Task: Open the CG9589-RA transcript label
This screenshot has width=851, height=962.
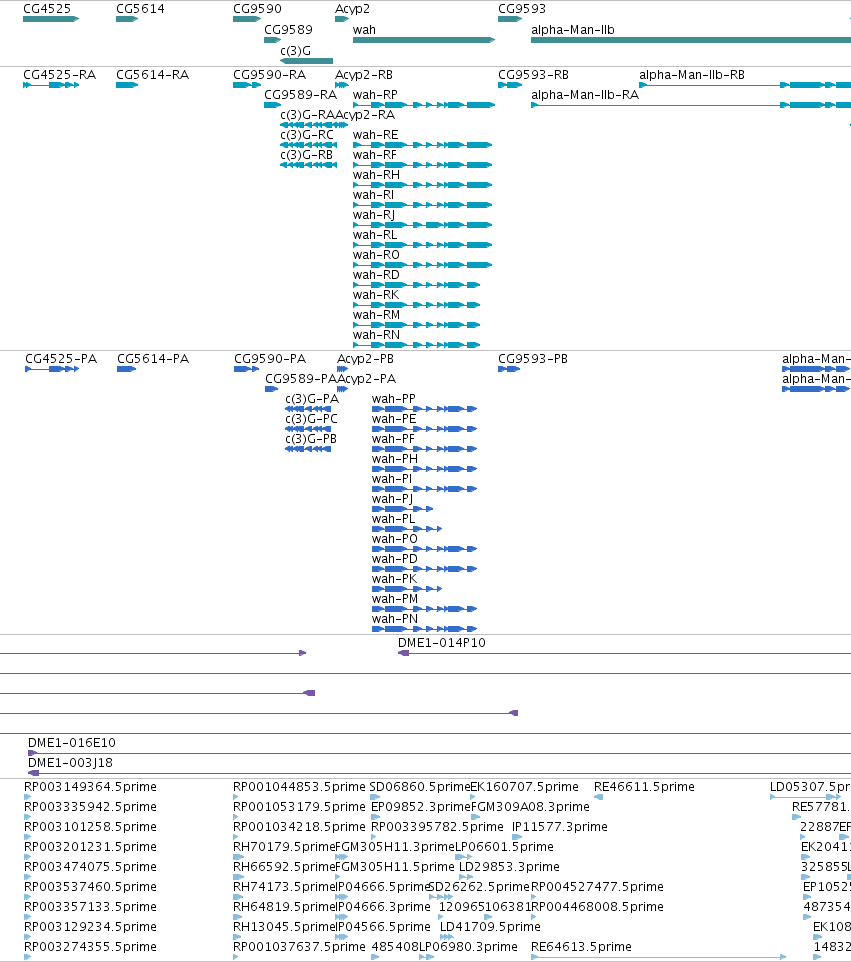Action: coord(301,95)
